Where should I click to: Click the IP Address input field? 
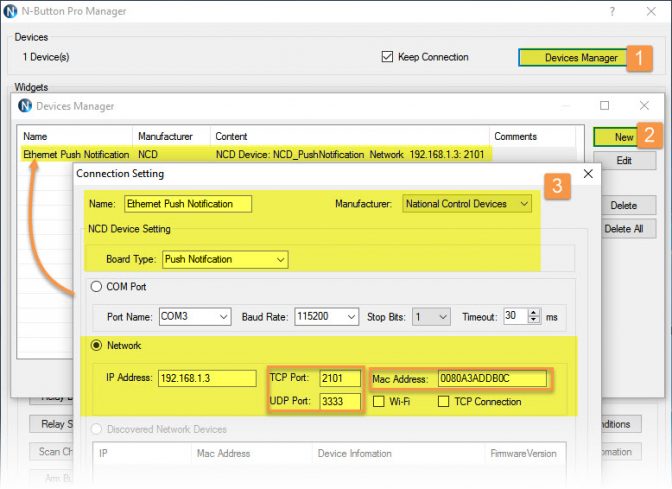[208, 379]
